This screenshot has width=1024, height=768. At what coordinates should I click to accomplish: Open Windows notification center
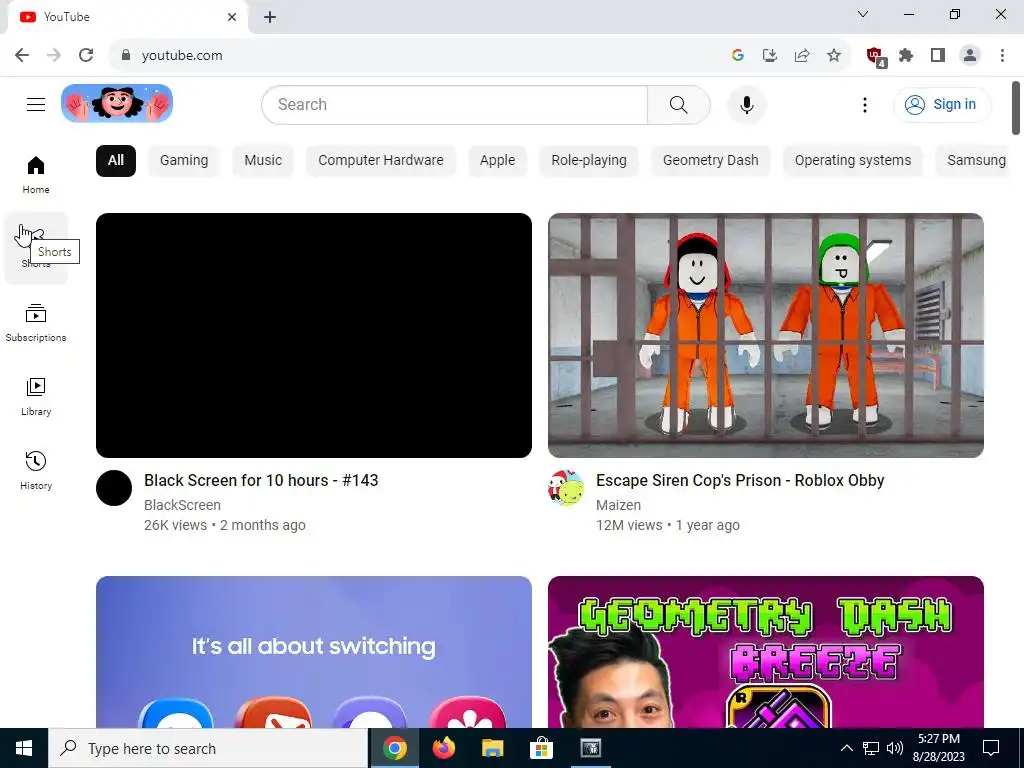[x=991, y=748]
